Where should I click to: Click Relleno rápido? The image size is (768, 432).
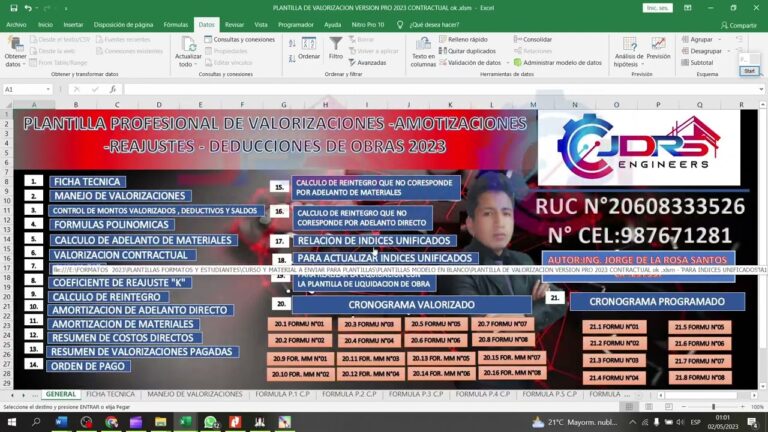pyautogui.click(x=463, y=39)
